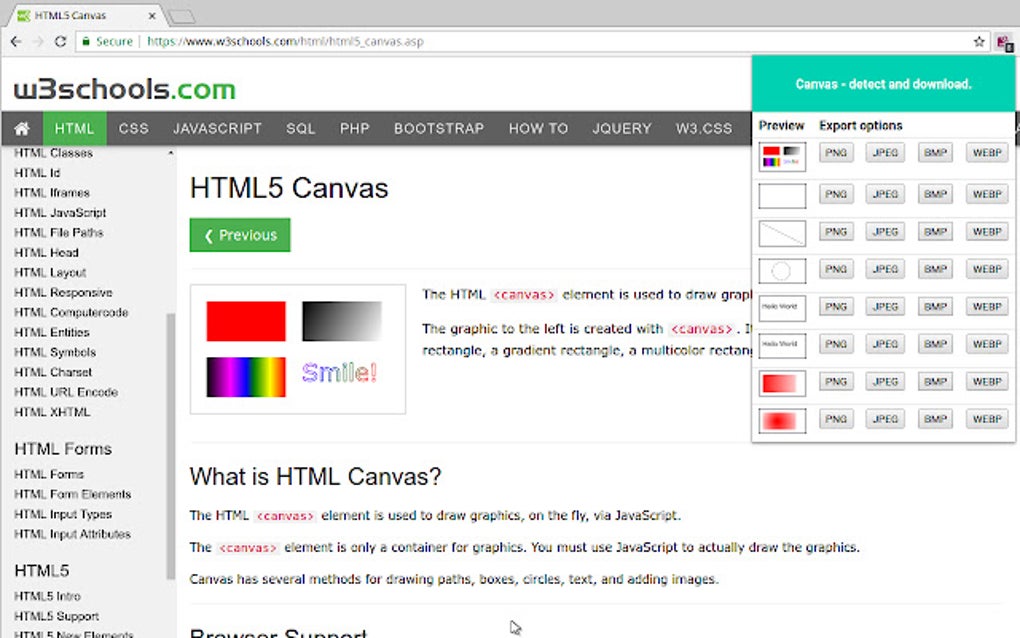1020x638 pixels.
Task: Open HTML File Paths sidebar link
Action: click(59, 232)
